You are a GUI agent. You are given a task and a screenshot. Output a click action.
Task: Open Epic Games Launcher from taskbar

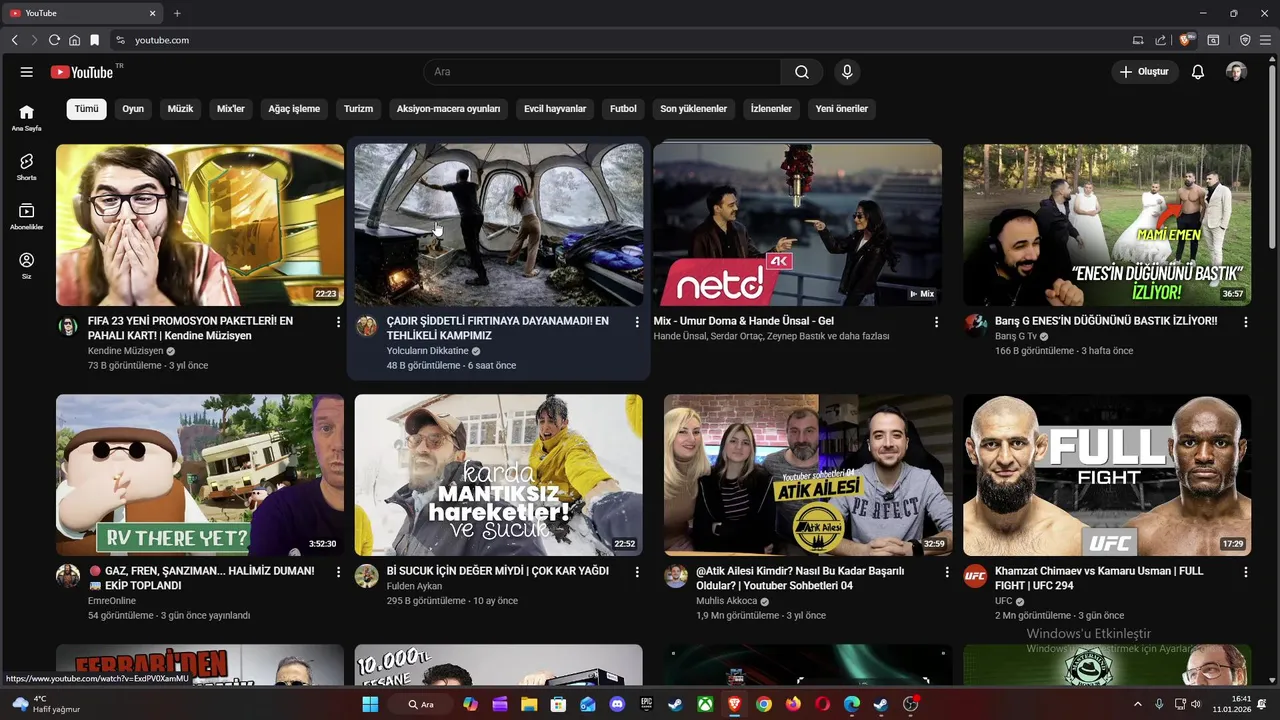pos(646,704)
